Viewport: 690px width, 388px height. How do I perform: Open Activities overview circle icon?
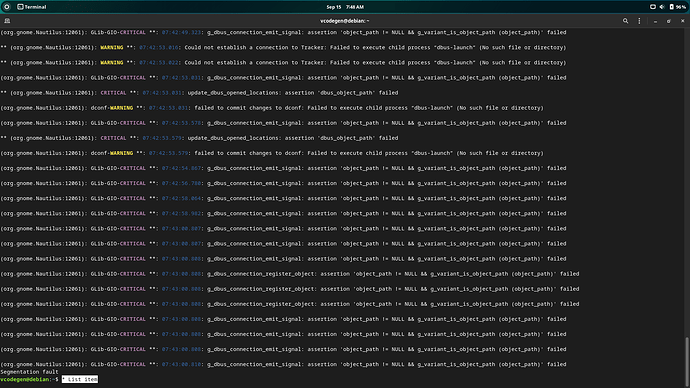click(7, 7)
